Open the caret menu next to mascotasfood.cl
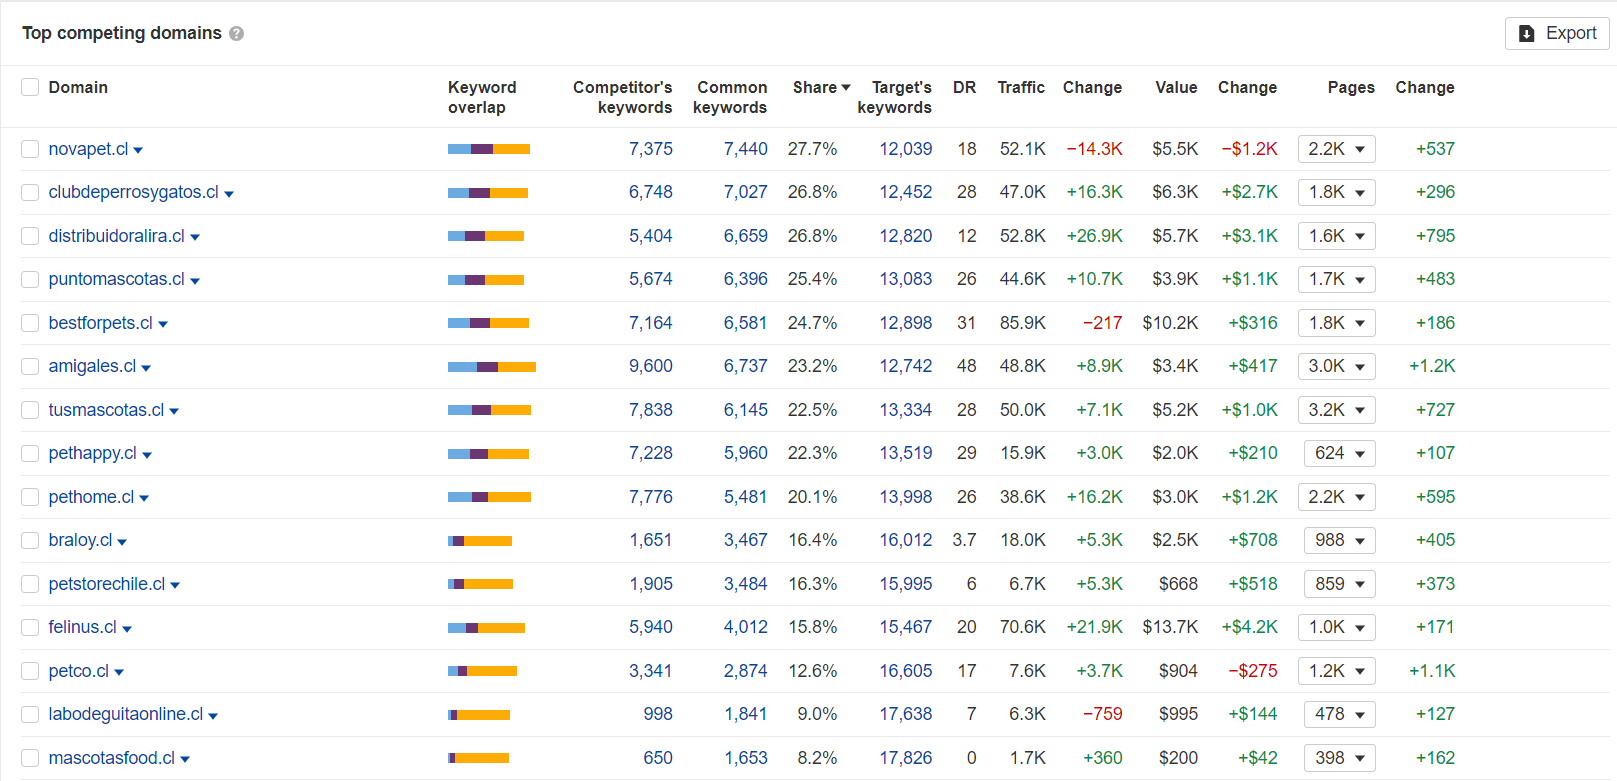Viewport: 1617px width, 781px height. 185,760
